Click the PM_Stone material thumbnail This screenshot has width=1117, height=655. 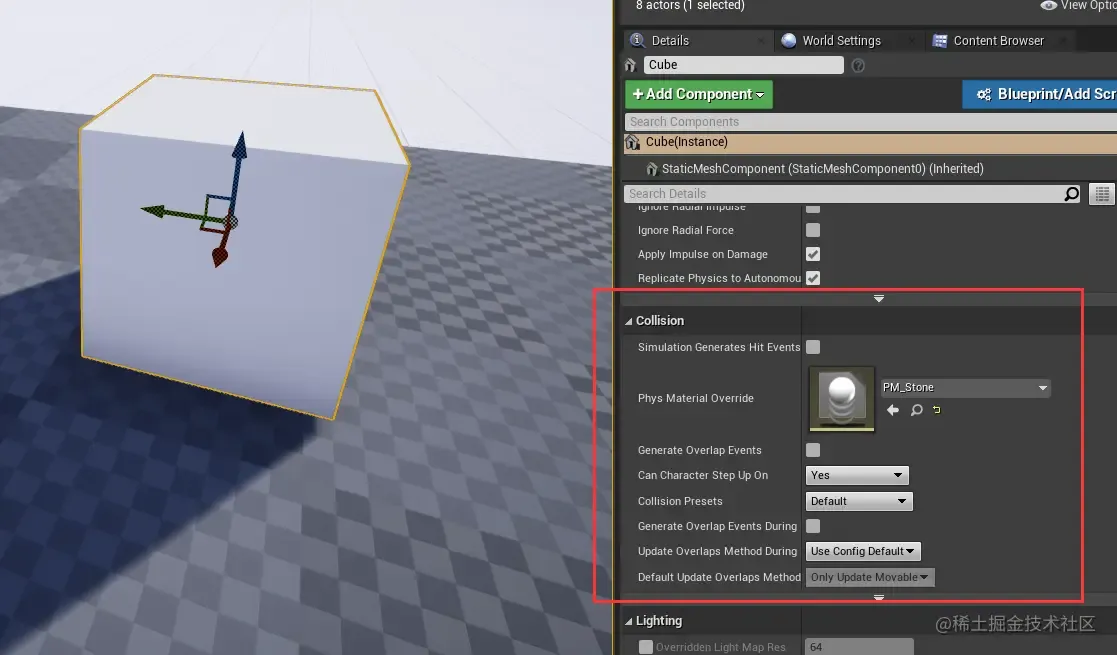(842, 398)
